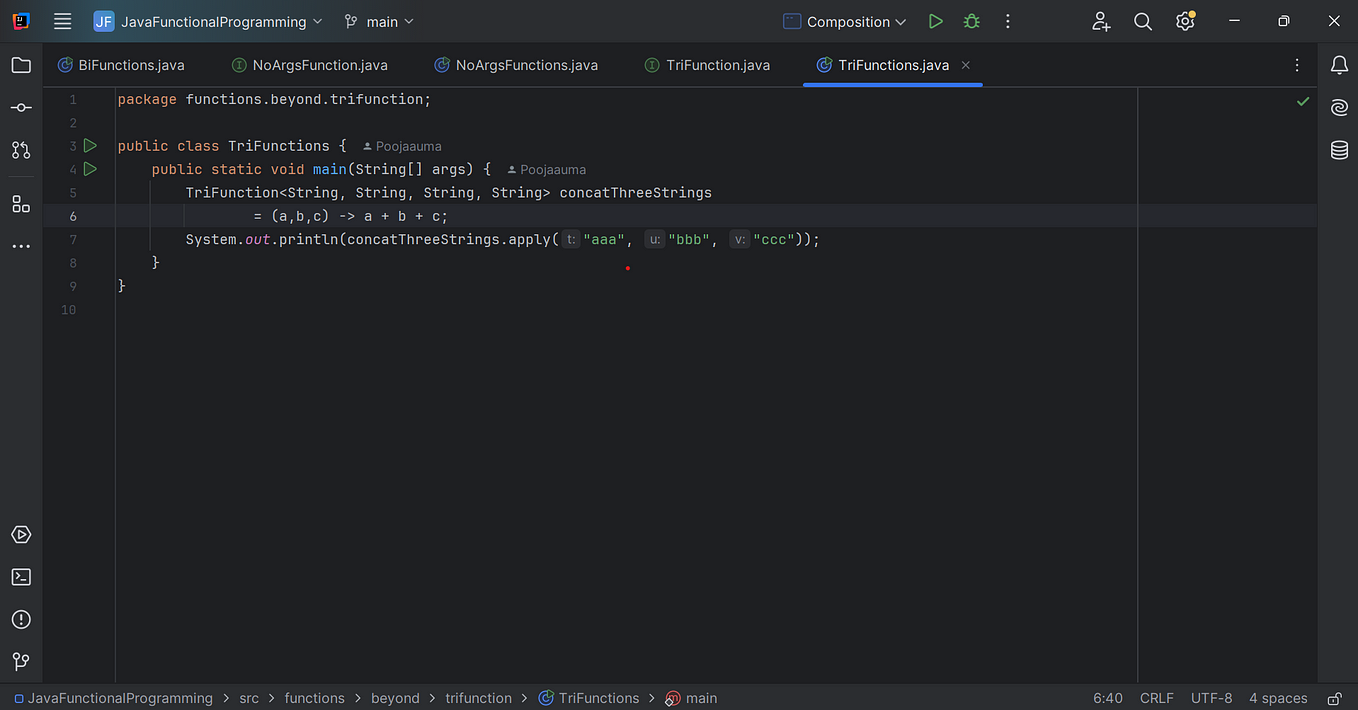Image resolution: width=1358 pixels, height=710 pixels.
Task: Click Poojaauma author hint on class line
Action: (402, 146)
